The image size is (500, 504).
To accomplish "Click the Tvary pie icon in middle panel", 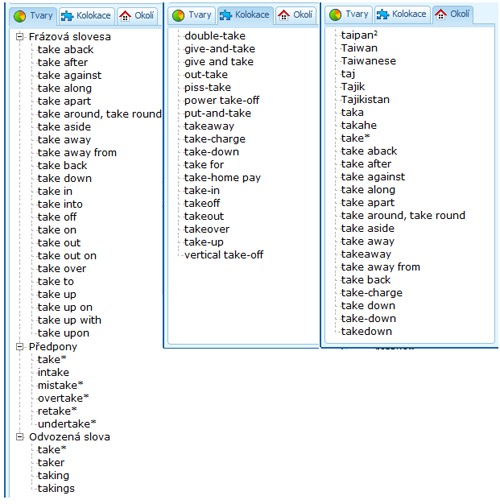I will (x=178, y=15).
